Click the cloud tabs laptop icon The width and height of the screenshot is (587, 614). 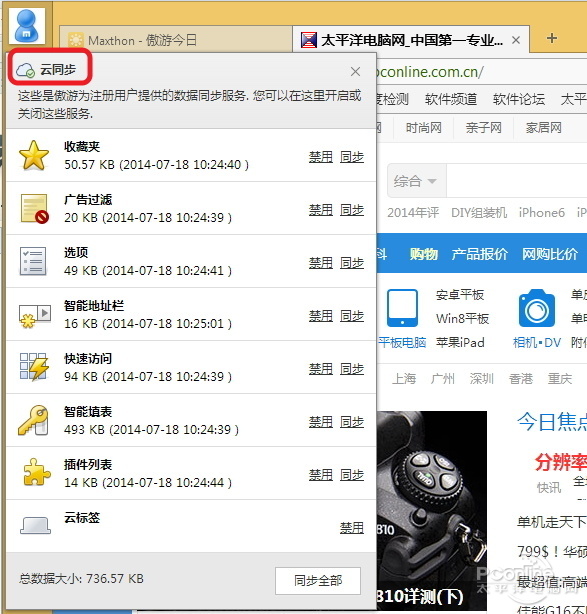click(35, 526)
